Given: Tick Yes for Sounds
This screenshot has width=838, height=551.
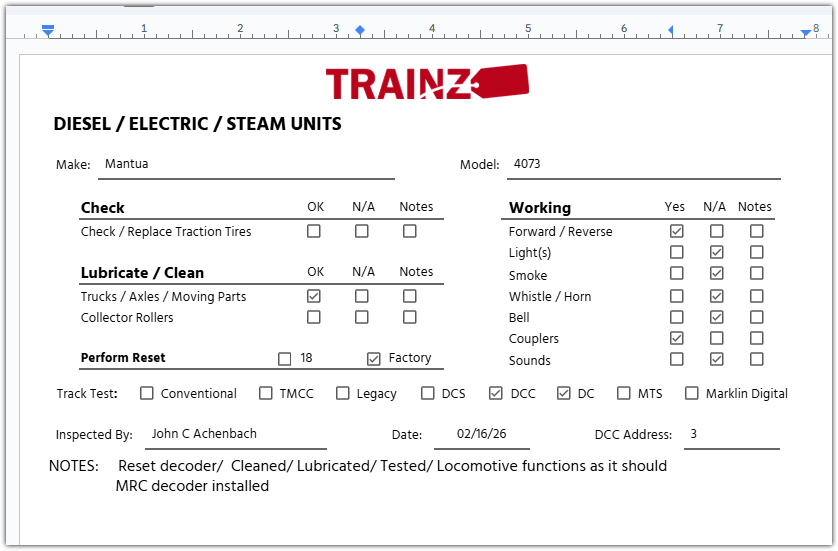Looking at the screenshot, I should tap(677, 359).
